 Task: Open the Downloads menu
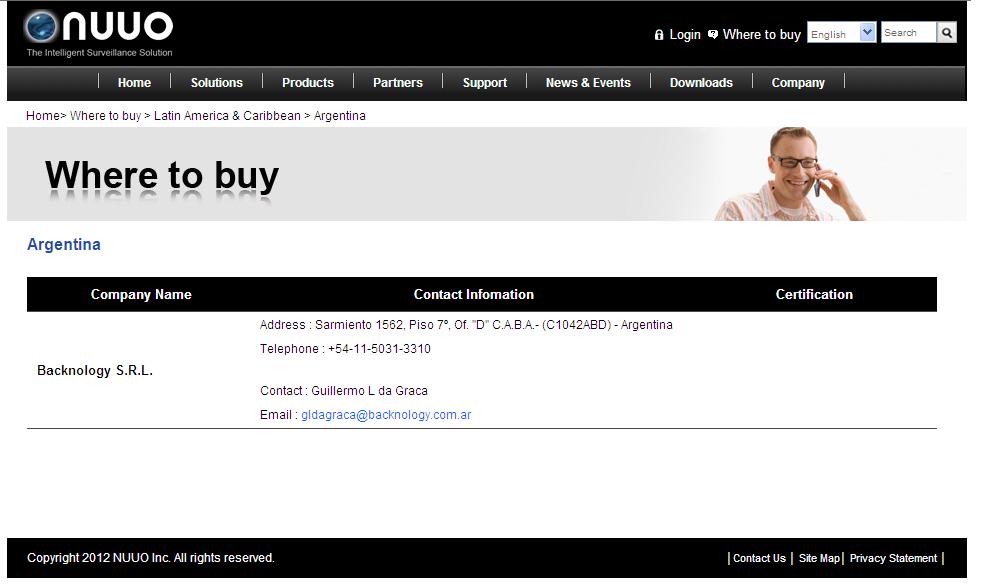coord(701,82)
